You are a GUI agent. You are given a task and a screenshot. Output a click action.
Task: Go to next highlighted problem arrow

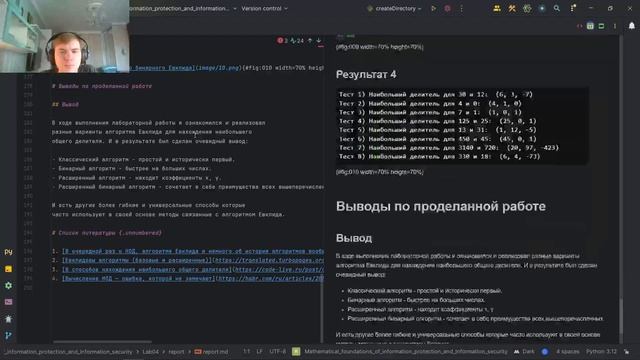click(x=318, y=40)
